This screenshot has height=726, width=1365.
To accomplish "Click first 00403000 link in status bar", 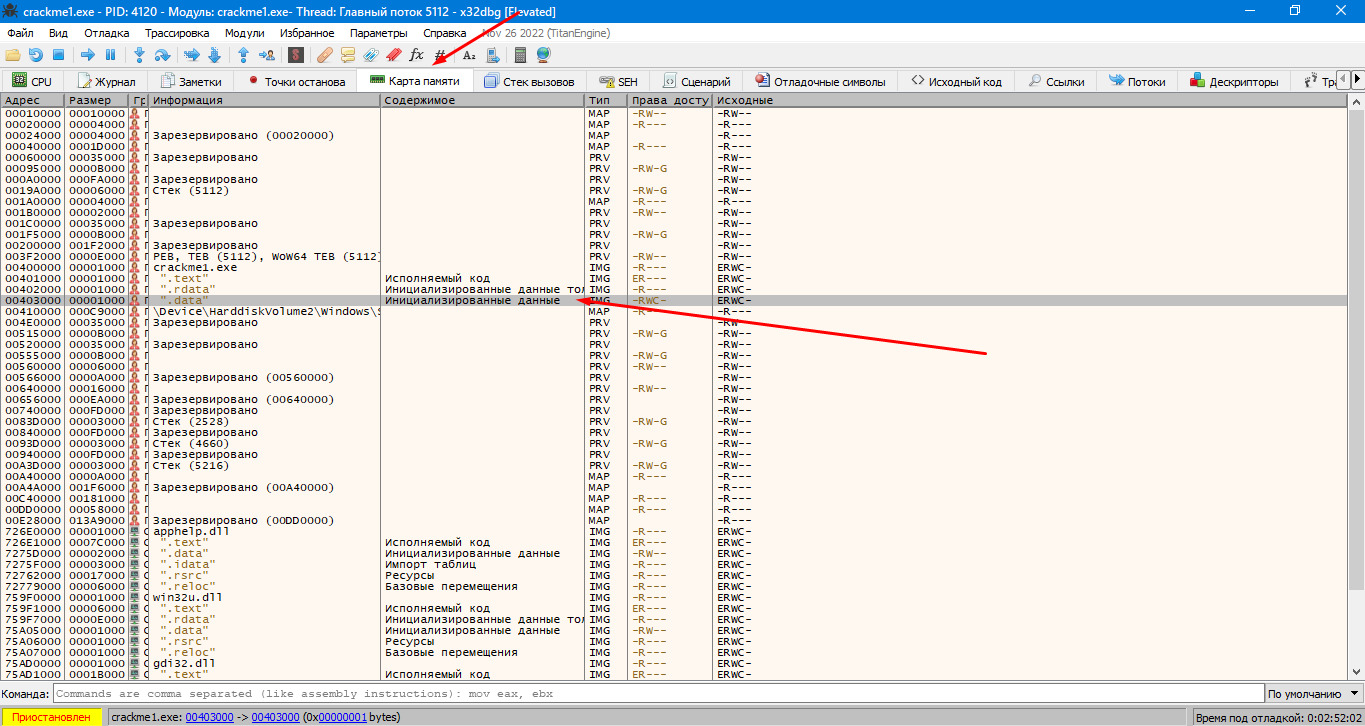I will [x=210, y=717].
